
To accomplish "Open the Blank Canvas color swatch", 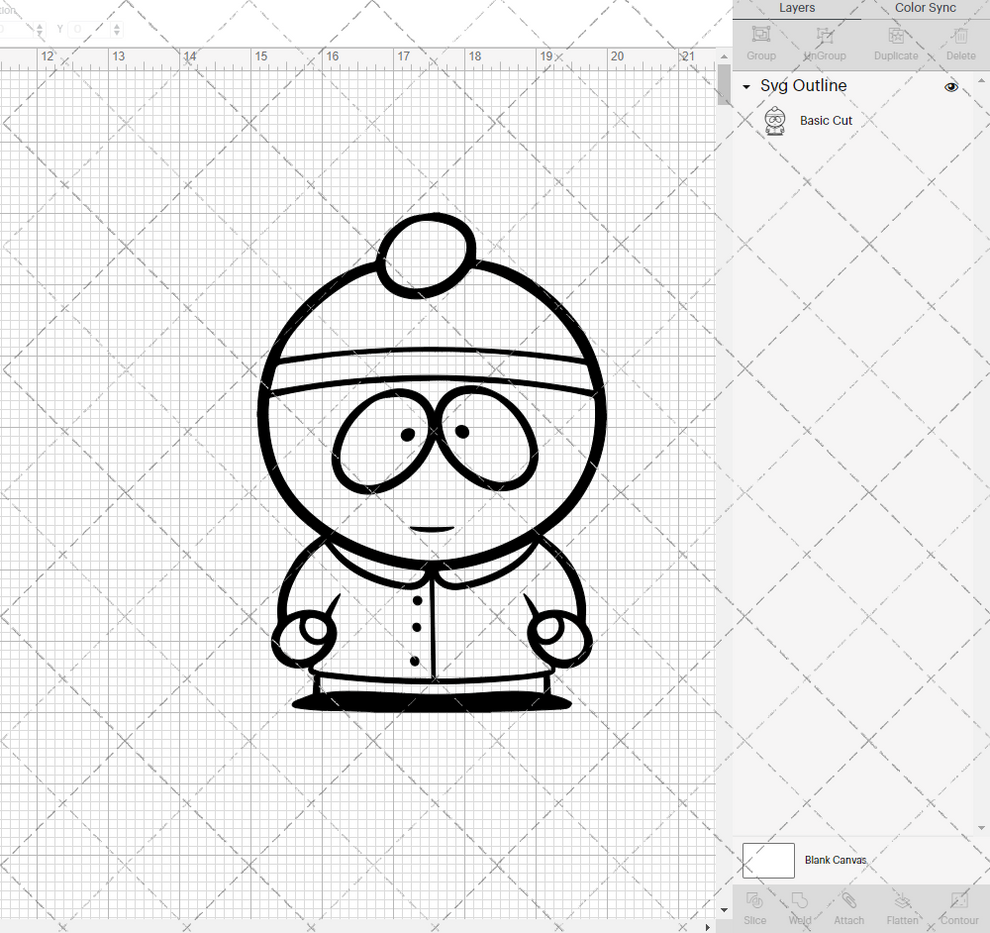I will (x=767, y=860).
